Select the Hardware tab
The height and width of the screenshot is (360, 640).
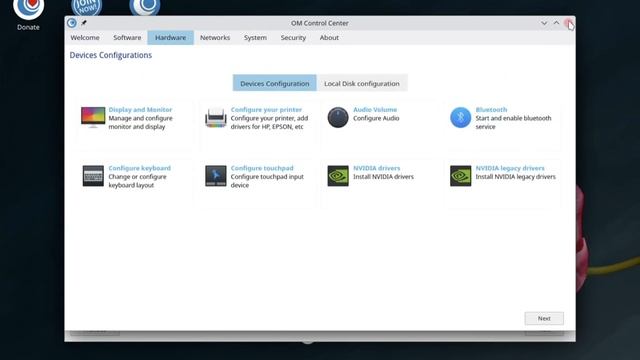[171, 38]
